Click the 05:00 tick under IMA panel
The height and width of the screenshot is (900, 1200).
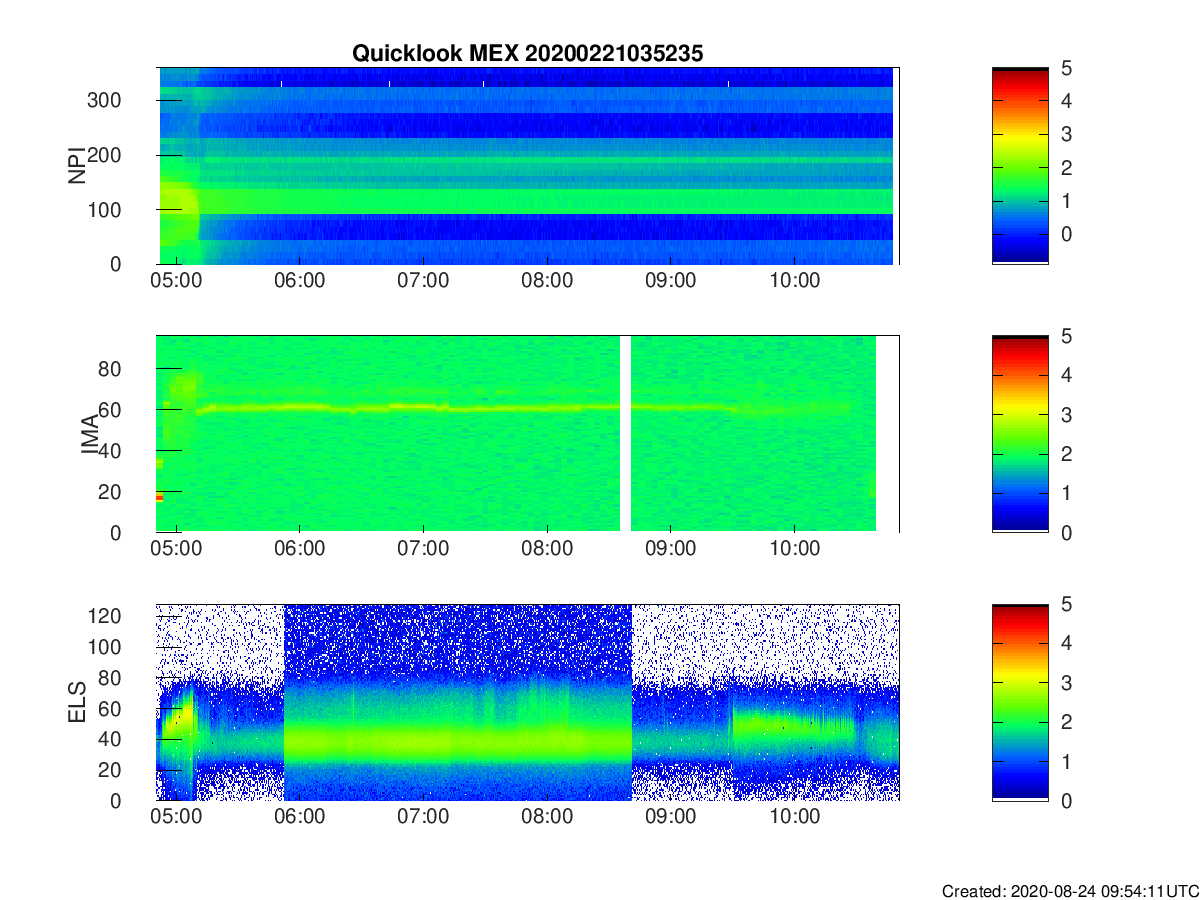(176, 549)
